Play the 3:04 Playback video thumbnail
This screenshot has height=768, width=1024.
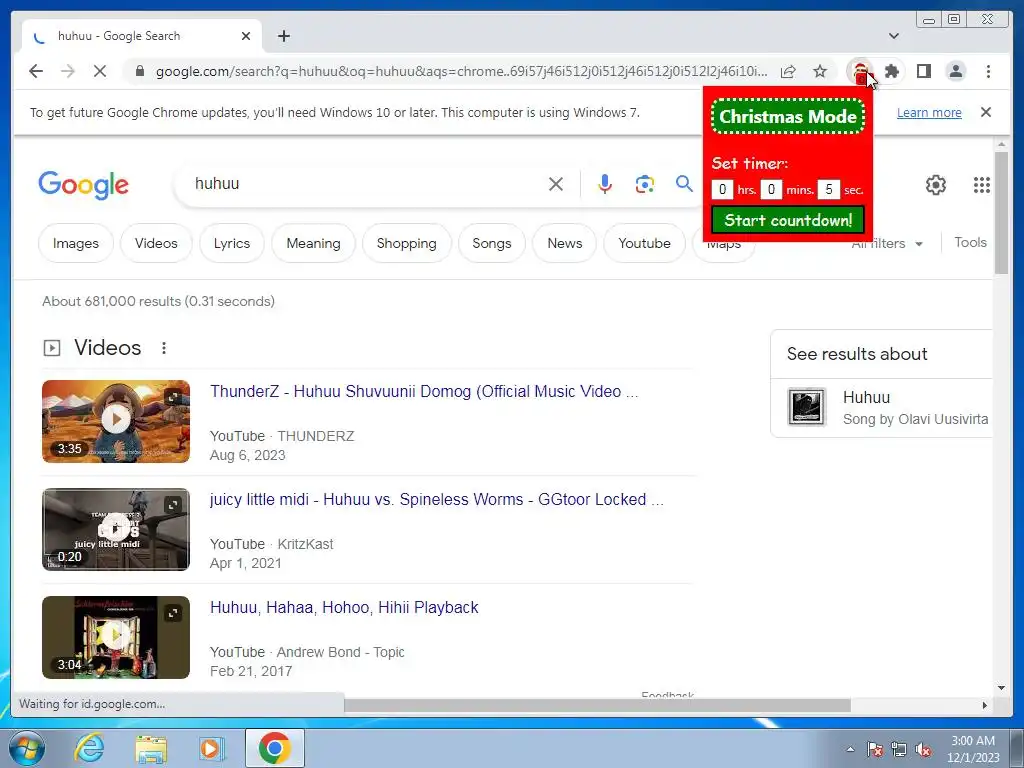(x=116, y=637)
